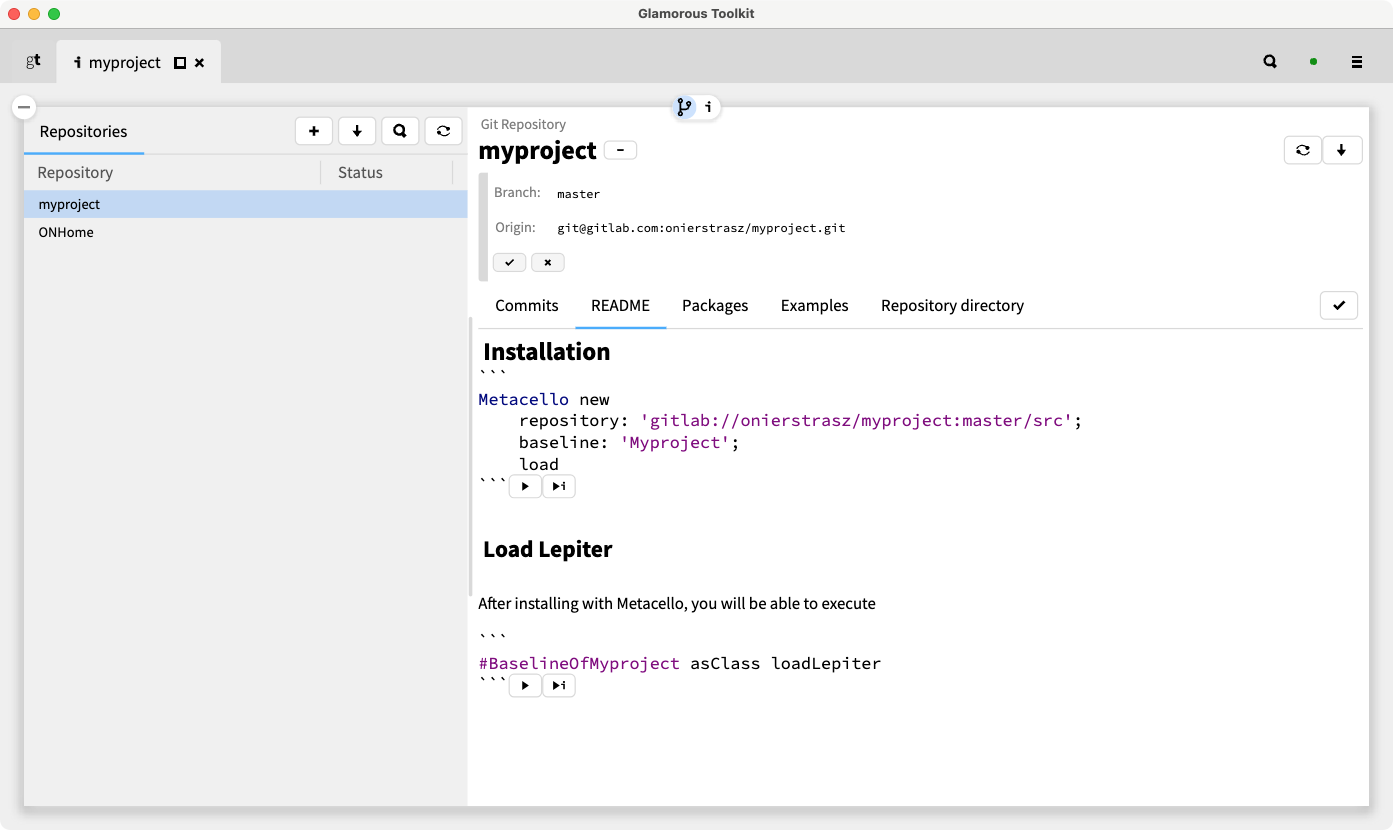Cancel branch and origin changes with x button
1393x830 pixels.
click(548, 262)
